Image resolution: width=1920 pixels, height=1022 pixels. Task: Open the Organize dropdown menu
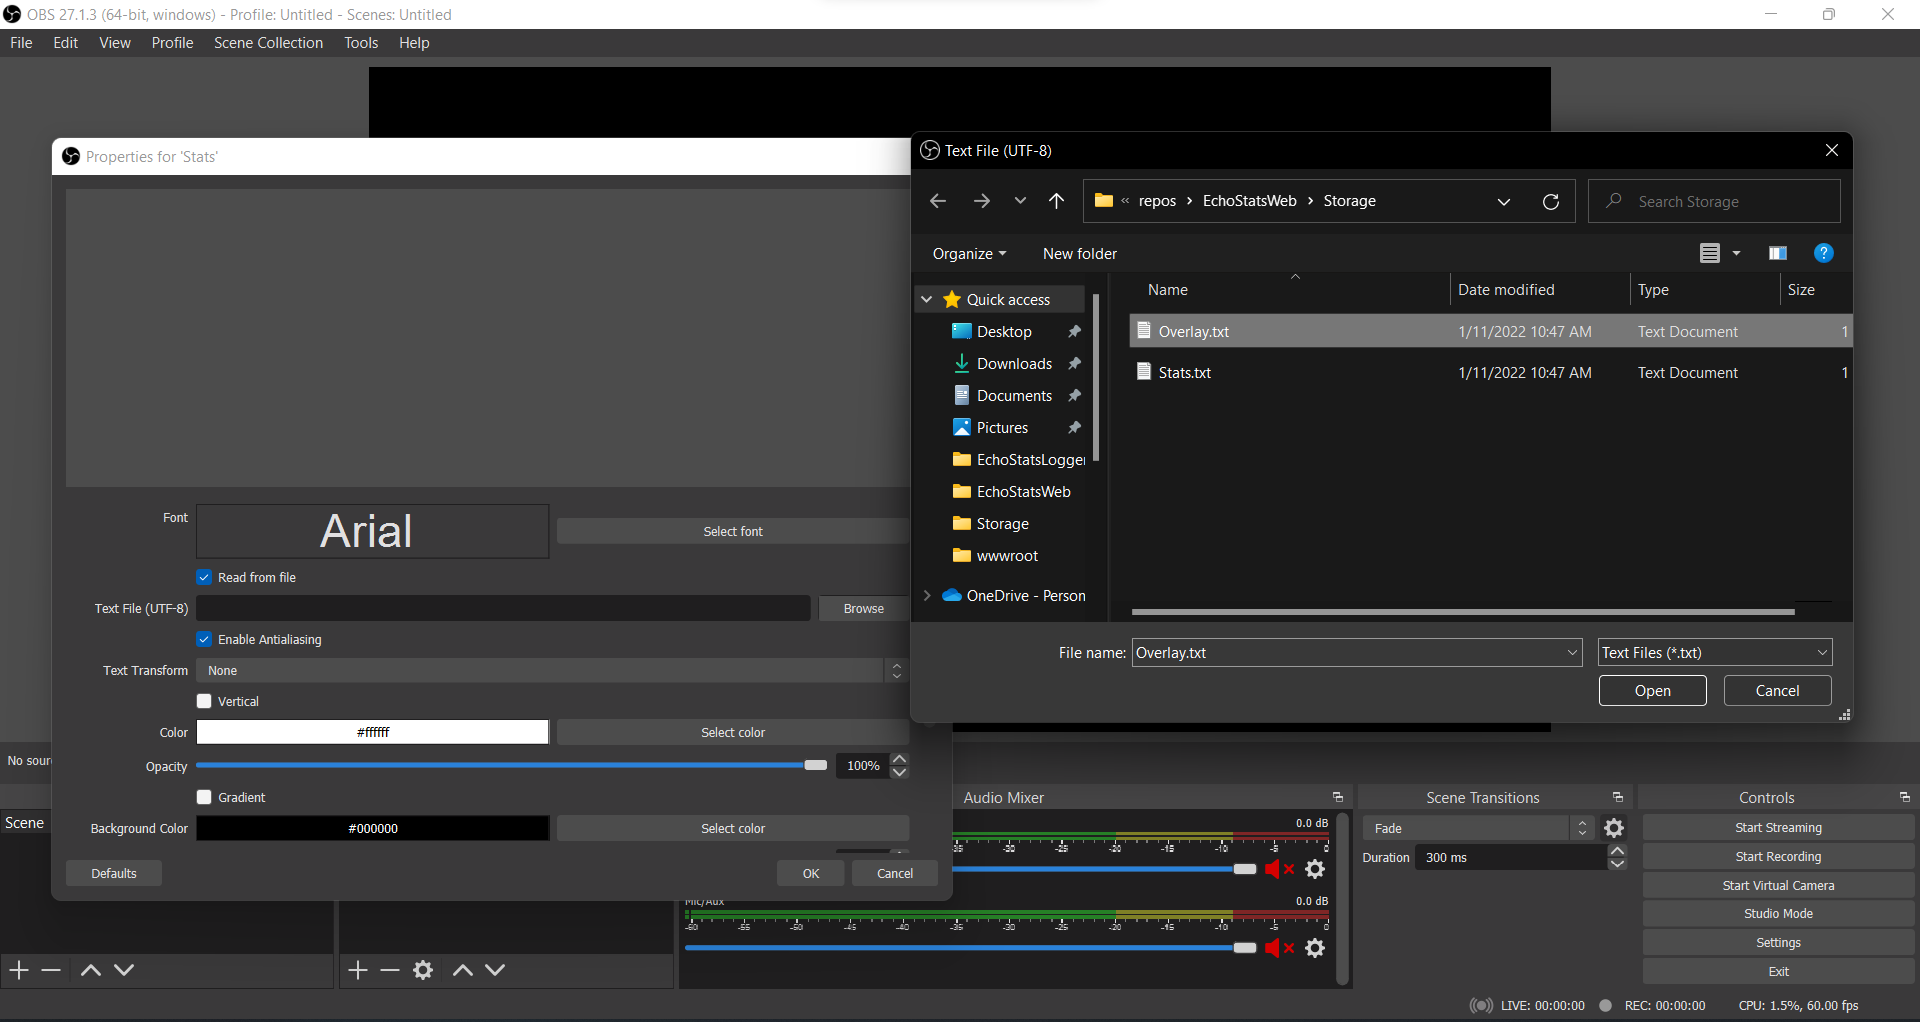point(969,254)
